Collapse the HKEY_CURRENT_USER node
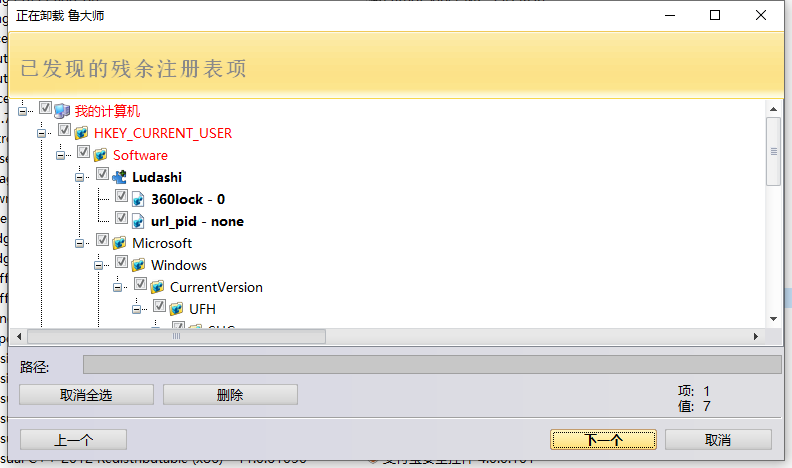 click(41, 133)
